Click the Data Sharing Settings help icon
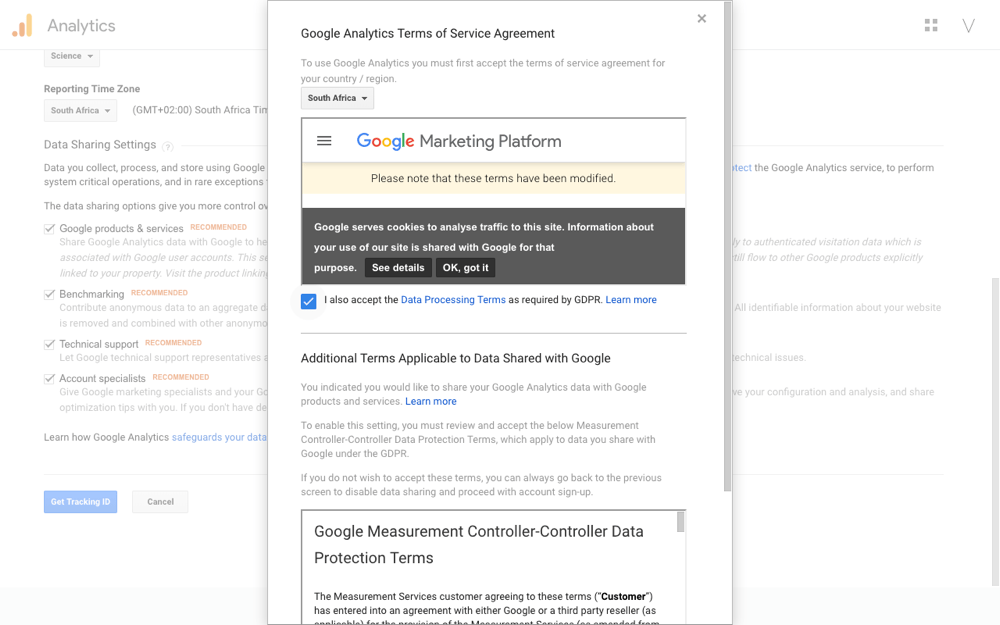The image size is (1000, 625). 168,147
